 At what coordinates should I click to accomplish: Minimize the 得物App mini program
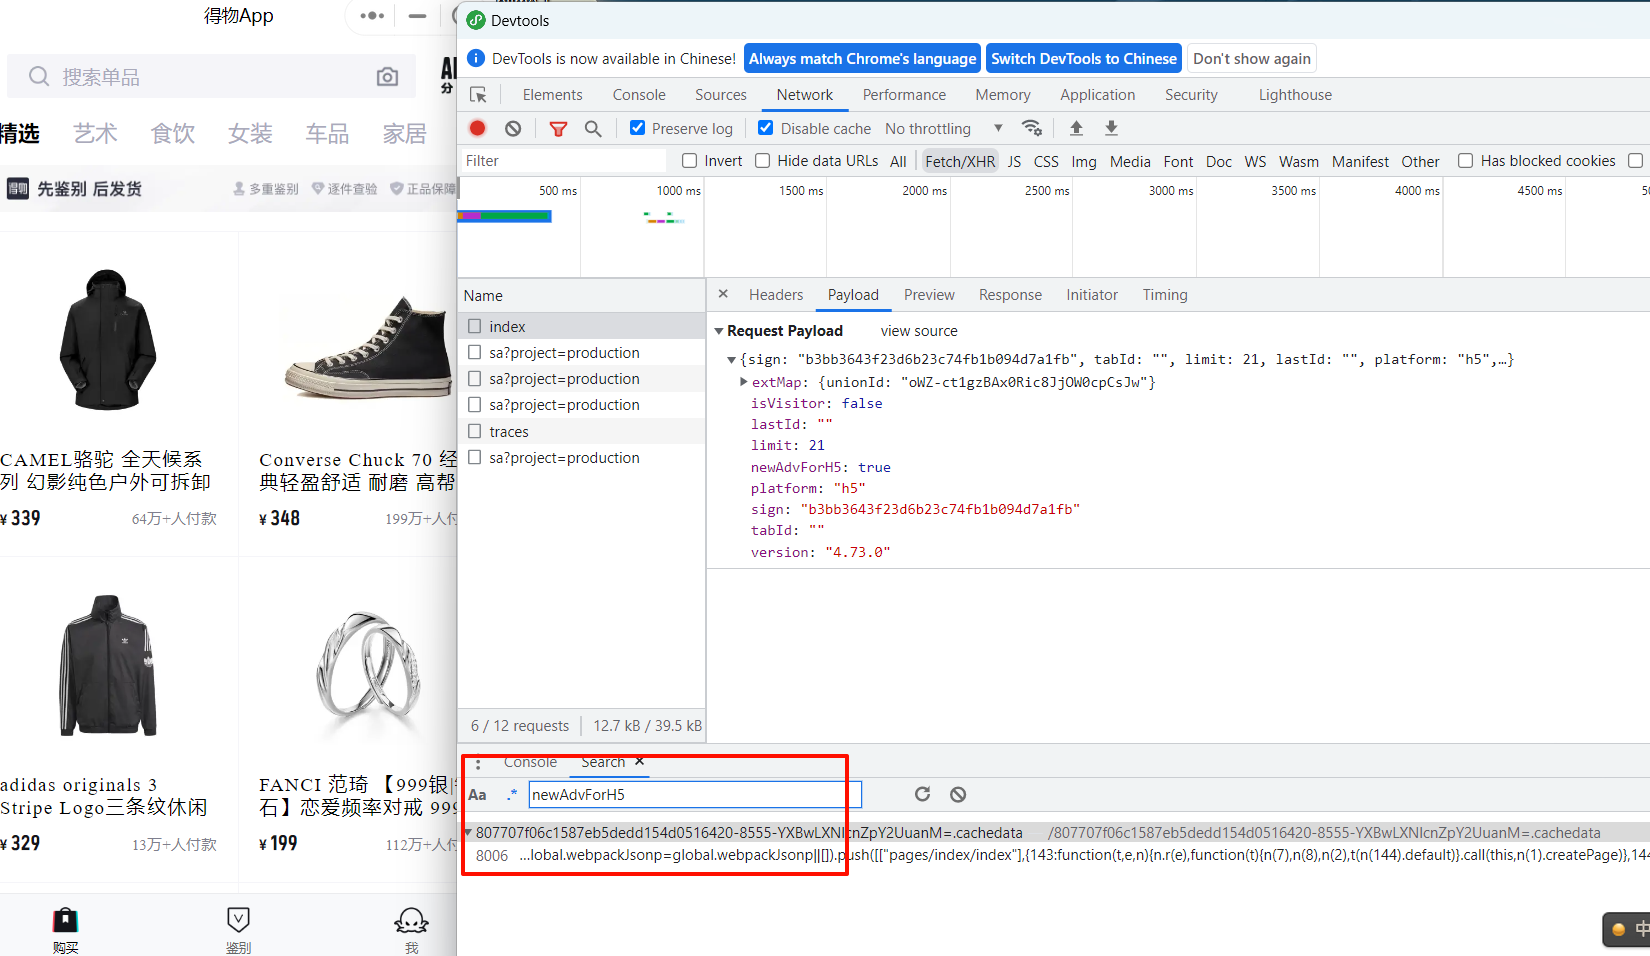tap(418, 16)
